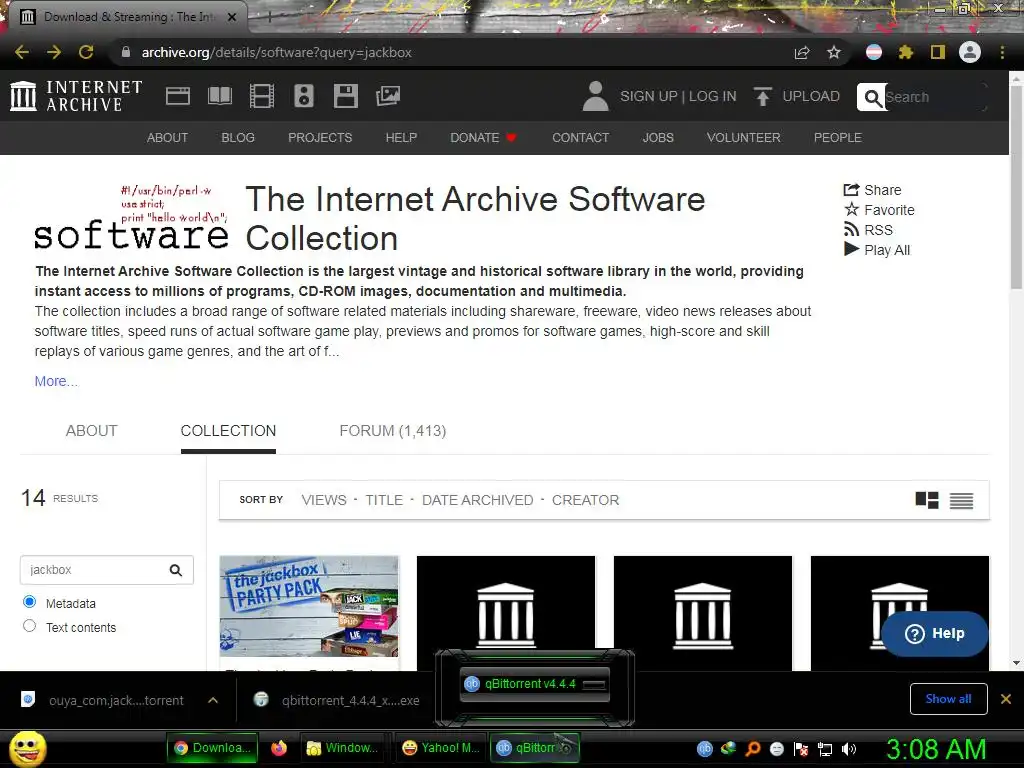Viewport: 1024px width, 768px height.
Task: Switch to the ABOUT collection tab
Action: [91, 431]
